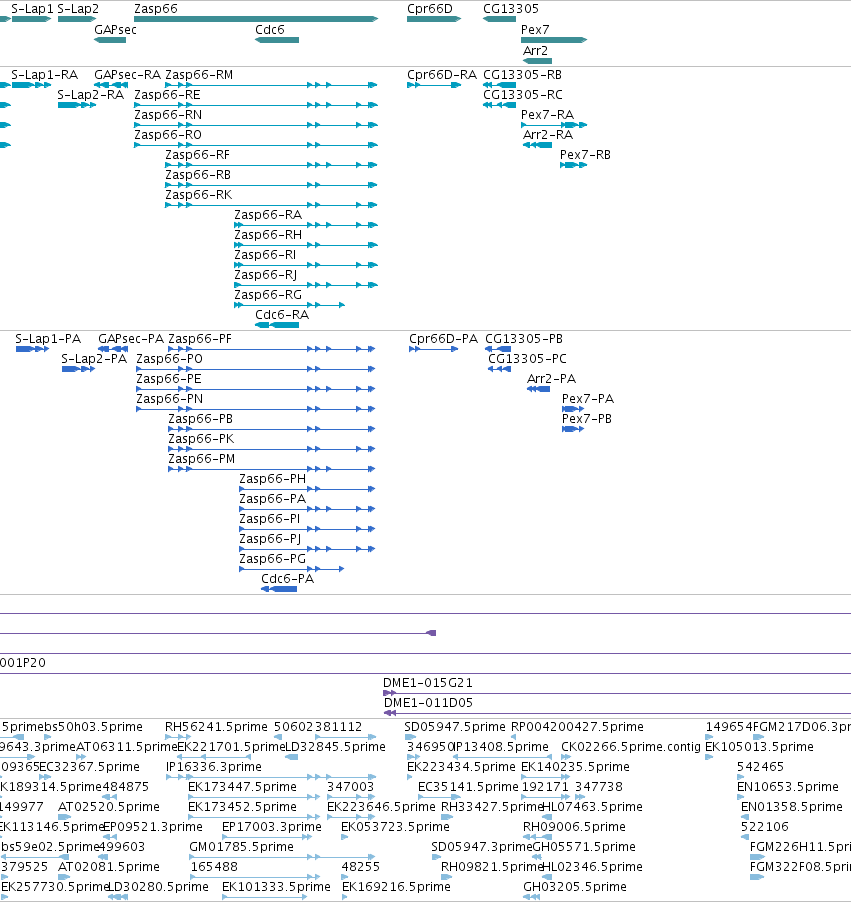
Task: Click the Zasp66-PE protein label
Action: pos(169,379)
